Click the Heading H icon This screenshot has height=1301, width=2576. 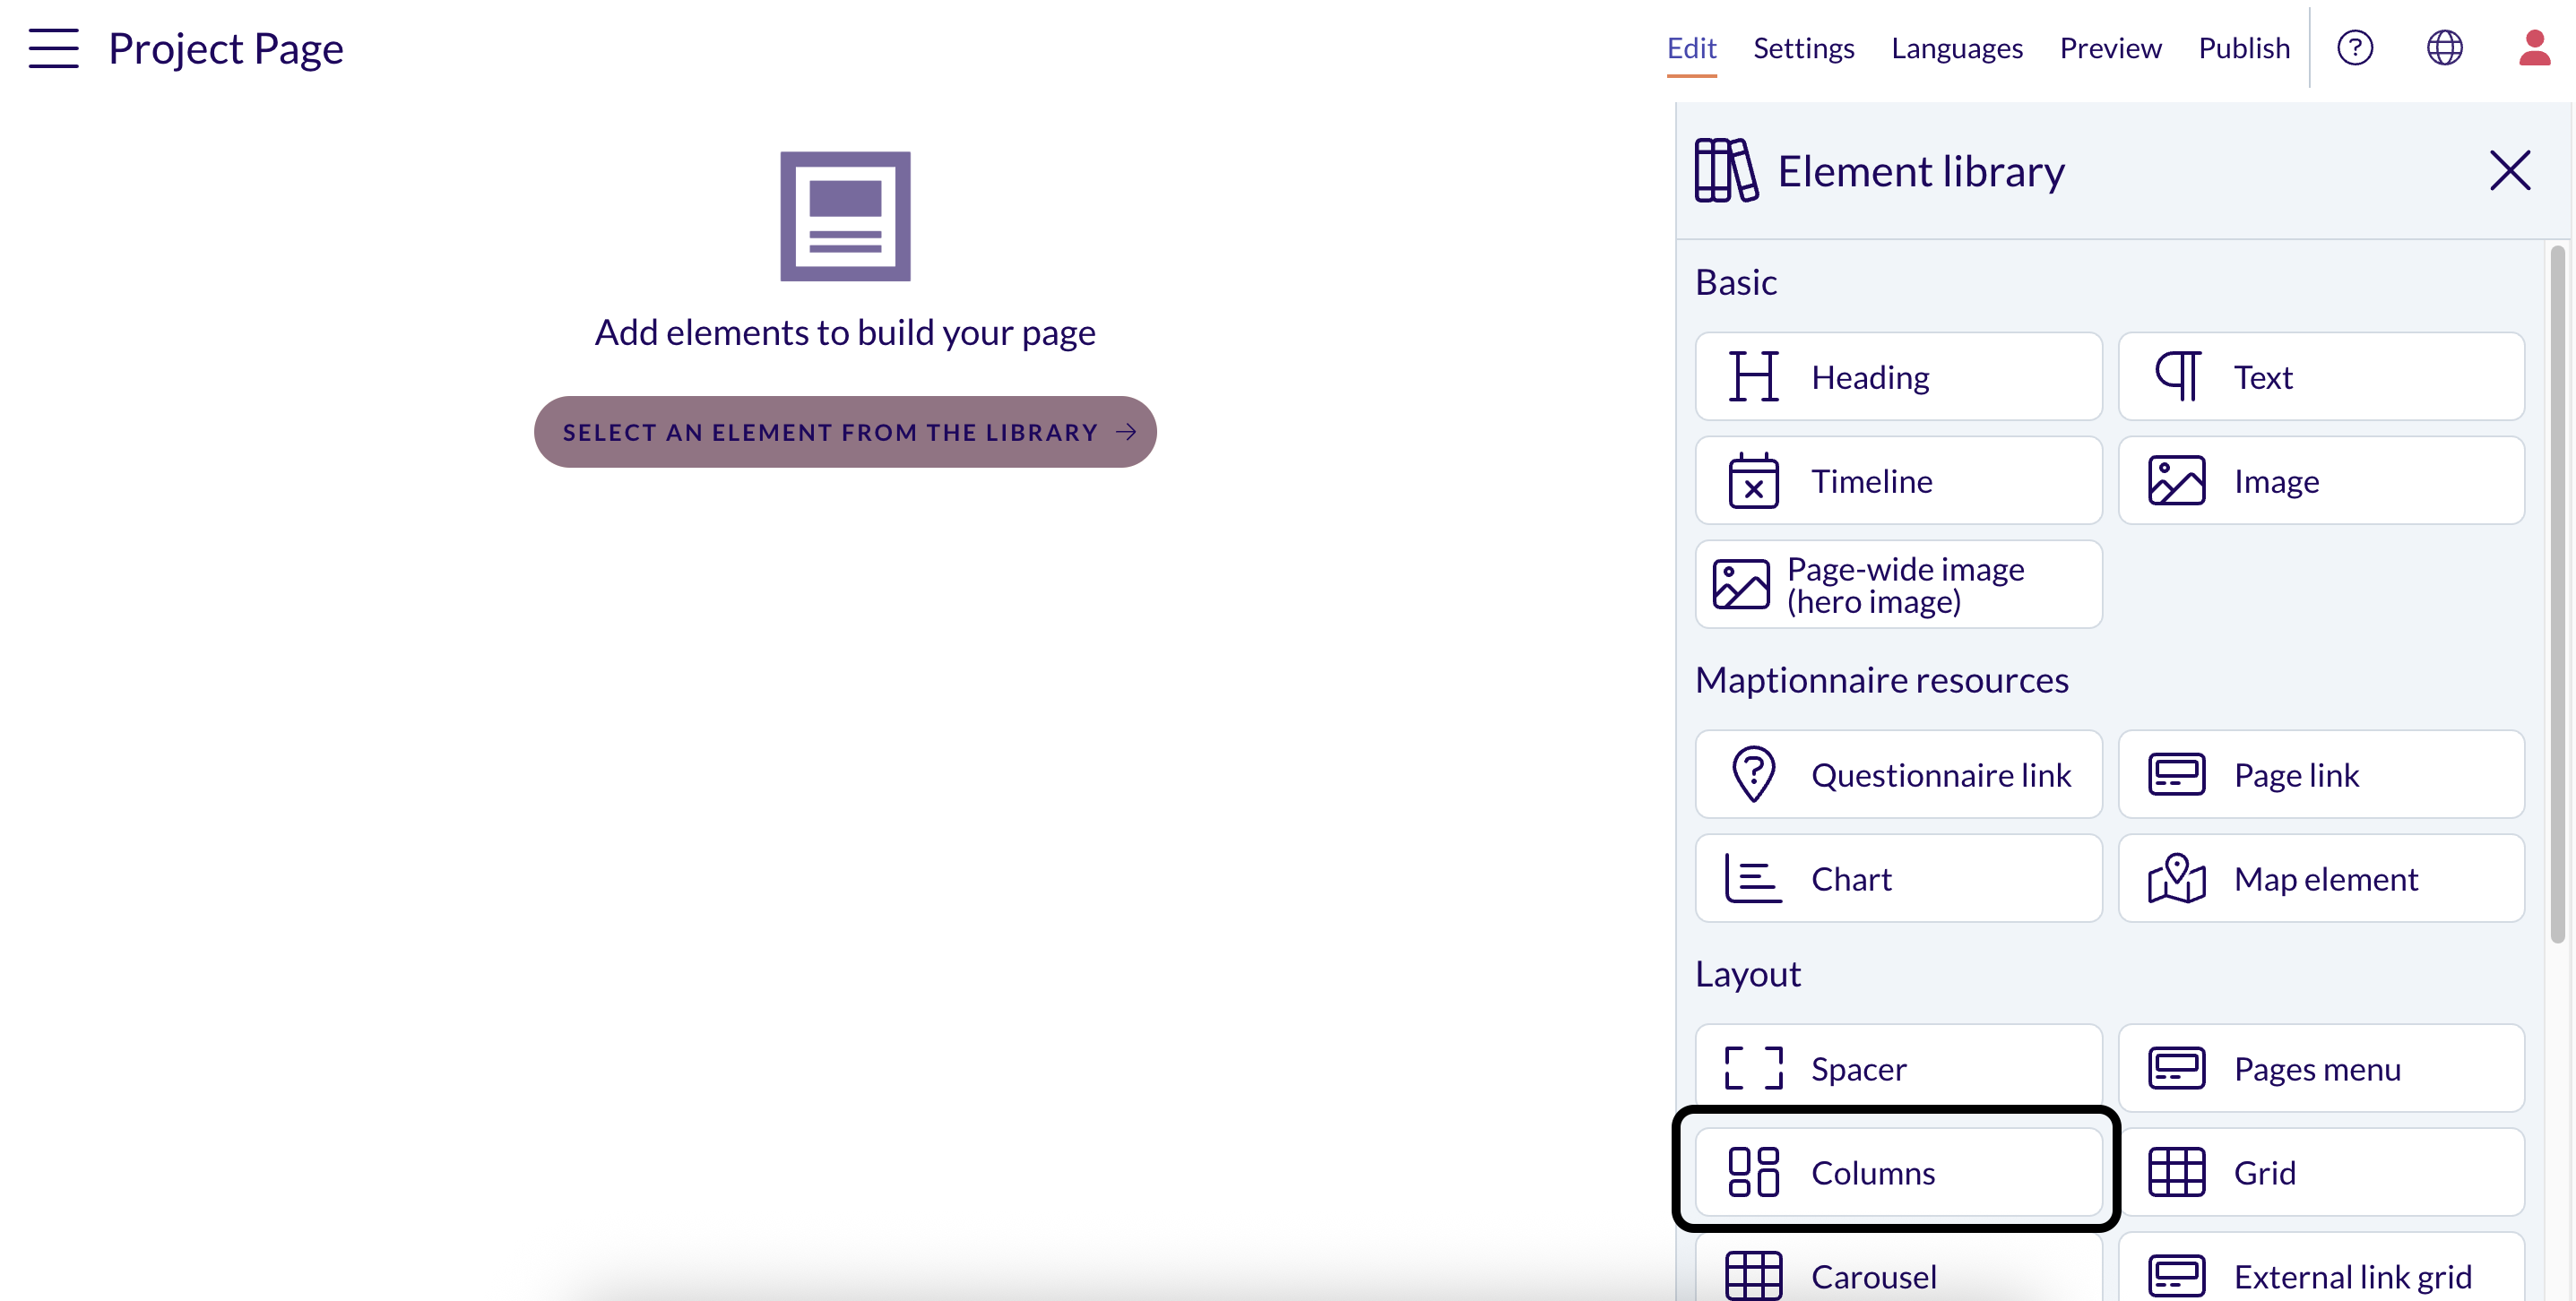pyautogui.click(x=1753, y=377)
